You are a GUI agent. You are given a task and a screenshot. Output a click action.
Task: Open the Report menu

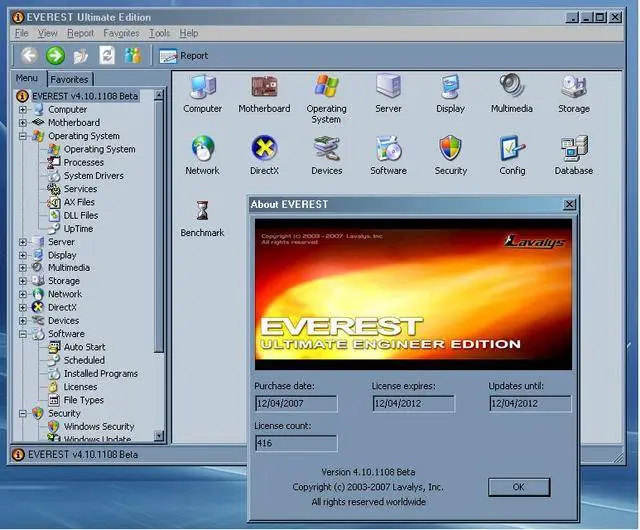tap(80, 33)
